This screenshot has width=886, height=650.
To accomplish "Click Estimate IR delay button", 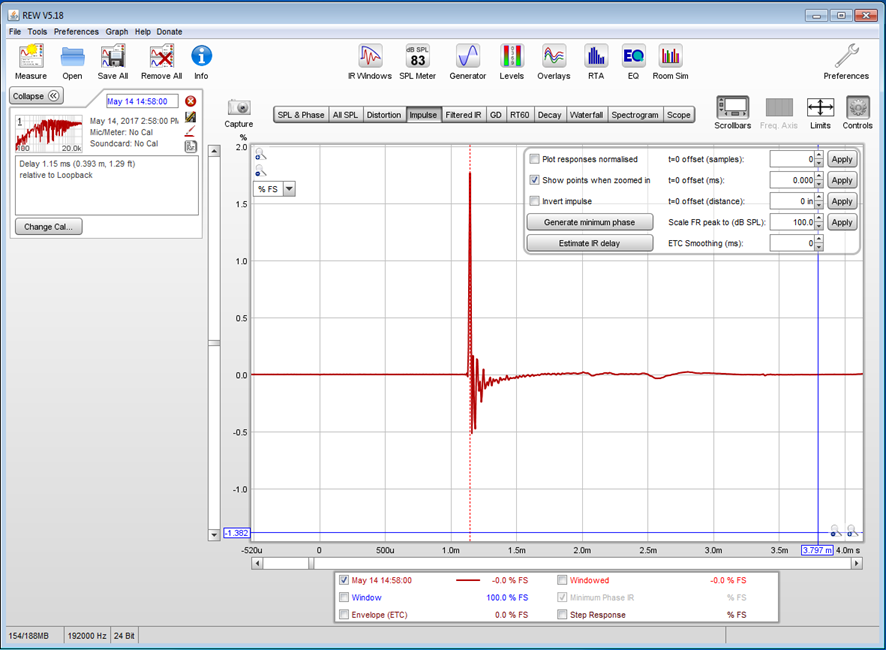I will tap(589, 243).
